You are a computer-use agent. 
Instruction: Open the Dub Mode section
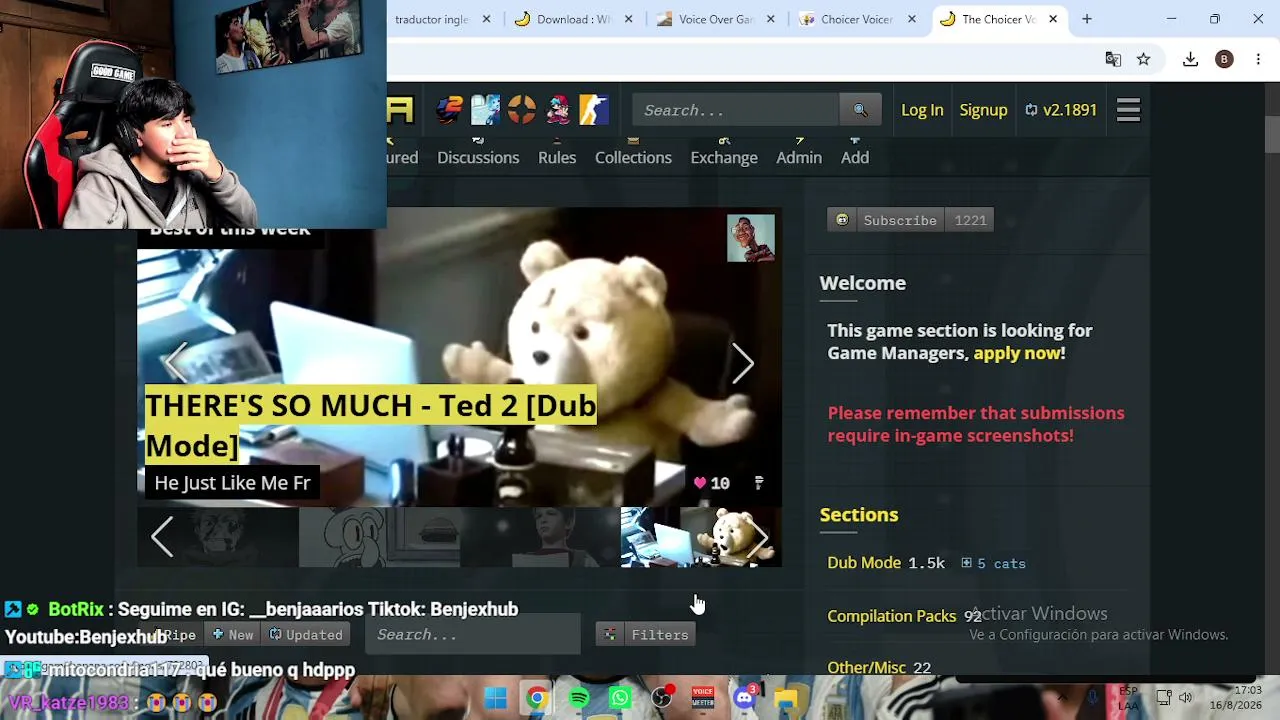(864, 563)
